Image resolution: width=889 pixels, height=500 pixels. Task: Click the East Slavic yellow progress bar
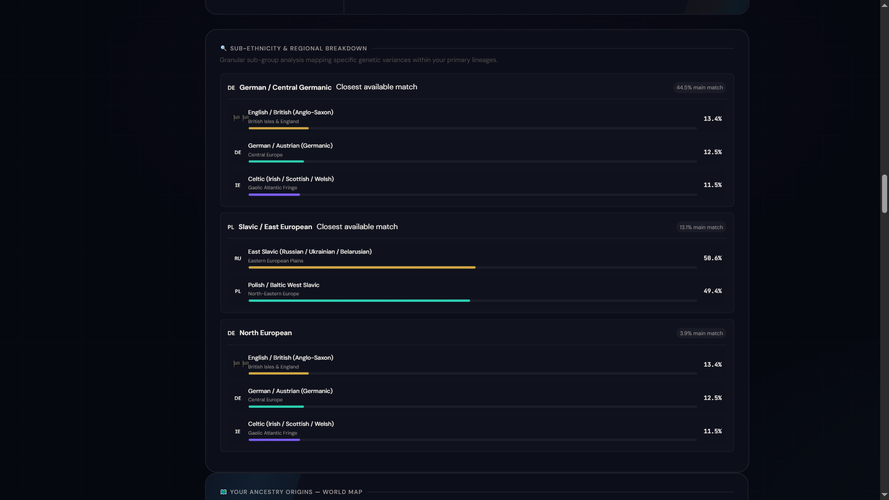click(x=362, y=268)
